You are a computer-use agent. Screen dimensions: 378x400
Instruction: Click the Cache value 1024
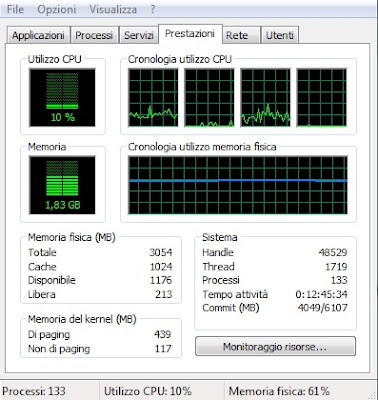pos(161,267)
